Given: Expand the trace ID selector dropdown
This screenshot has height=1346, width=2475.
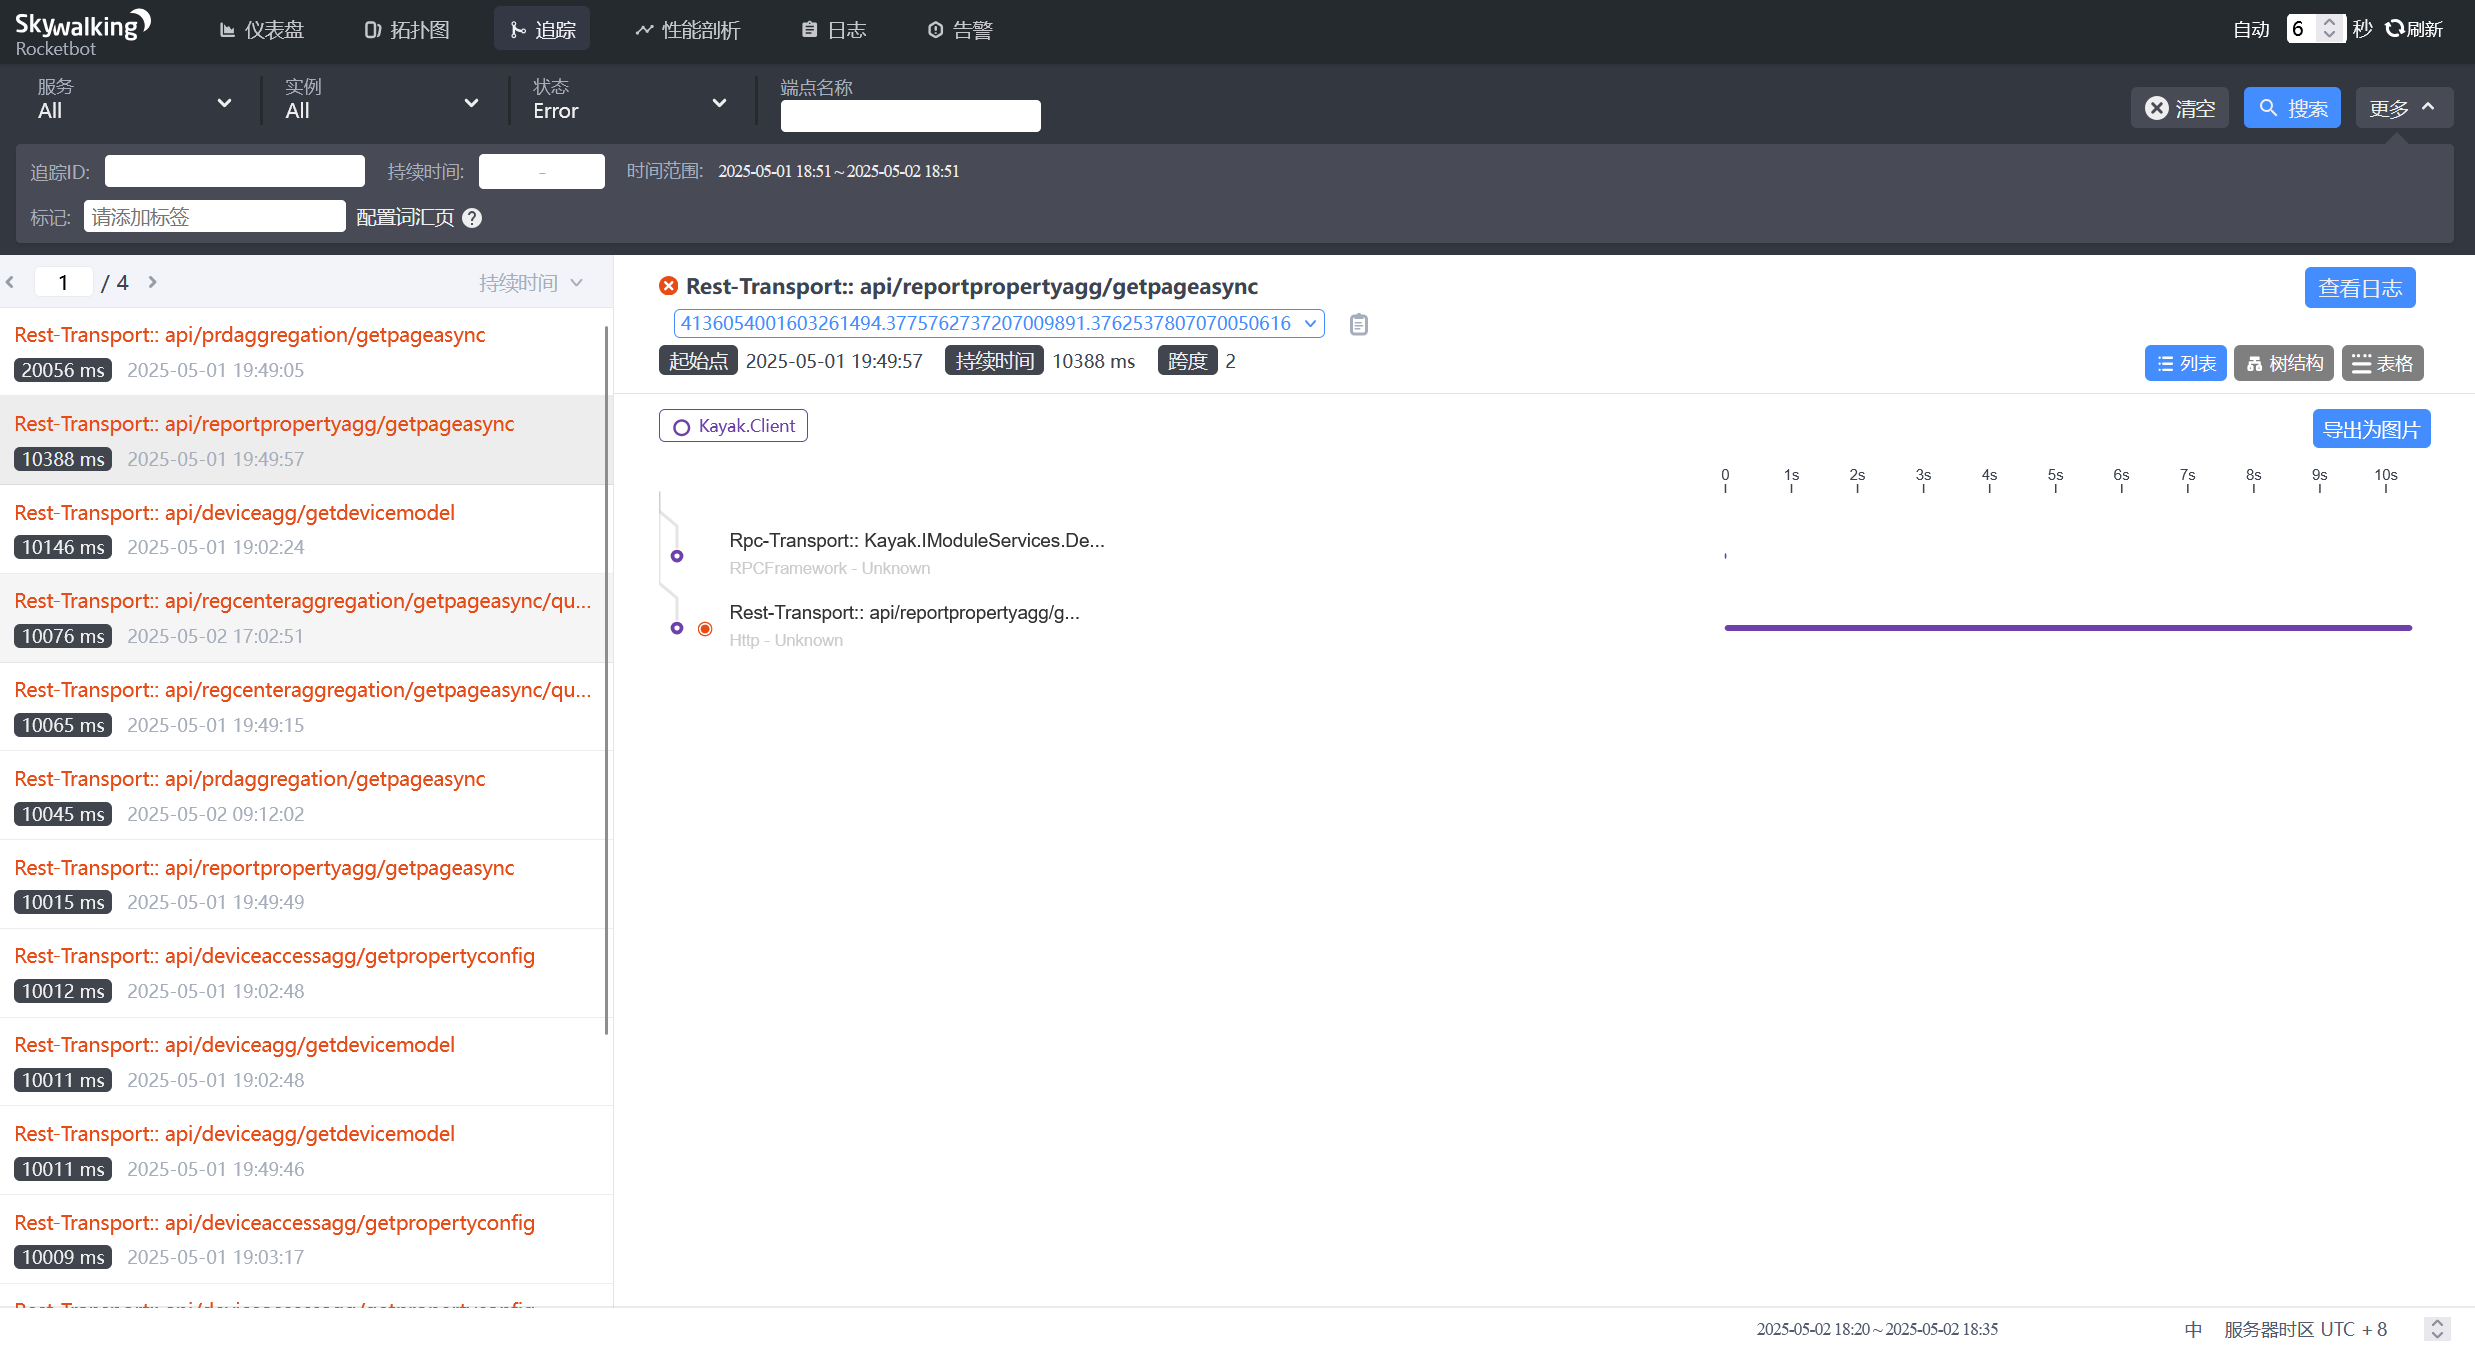Looking at the screenshot, I should click(x=1310, y=323).
